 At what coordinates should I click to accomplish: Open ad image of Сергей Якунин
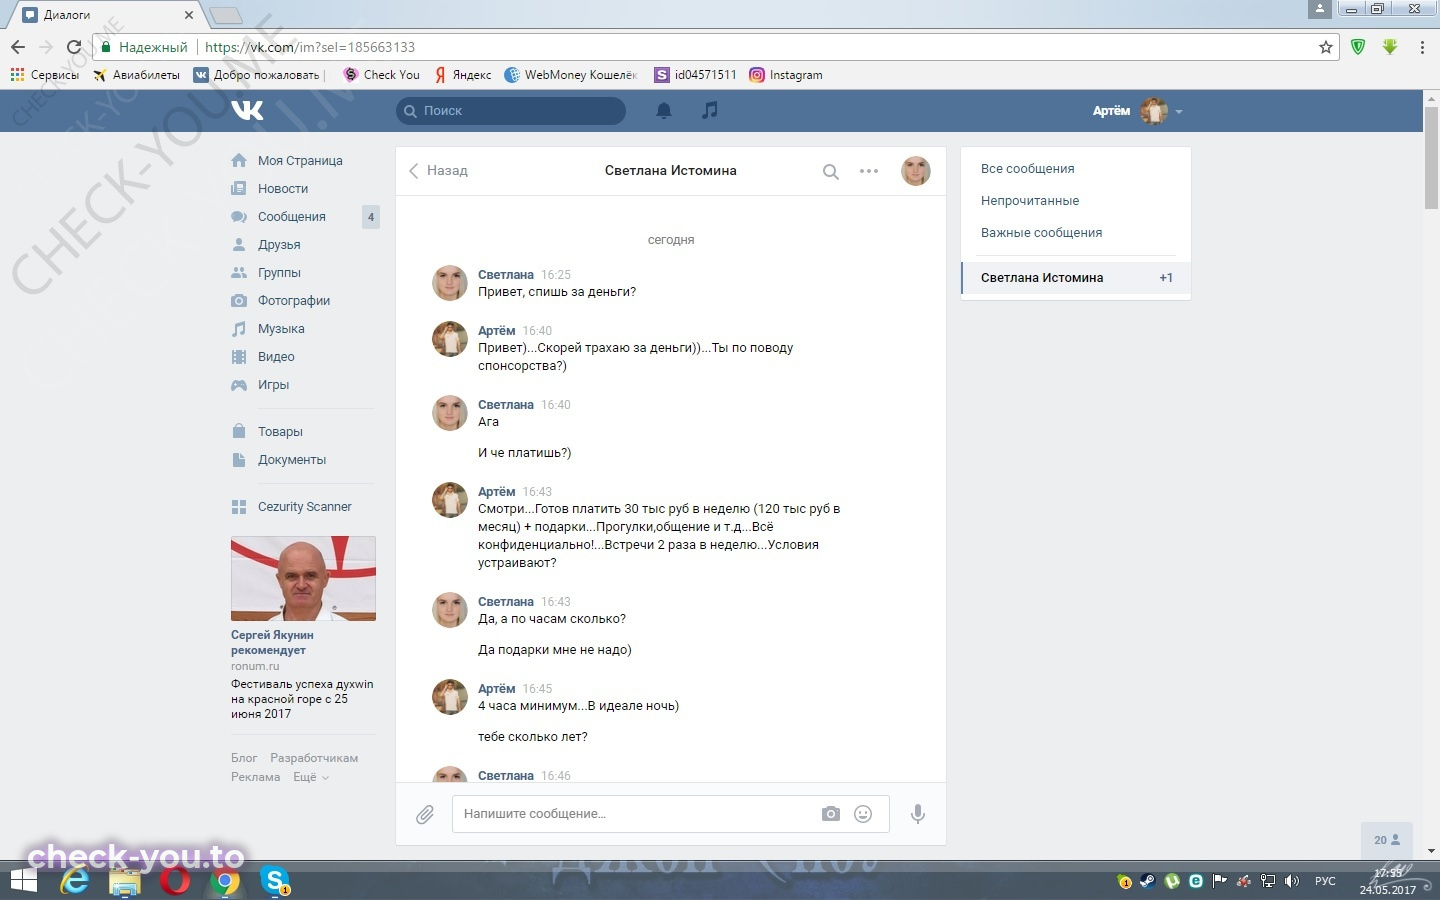[303, 579]
